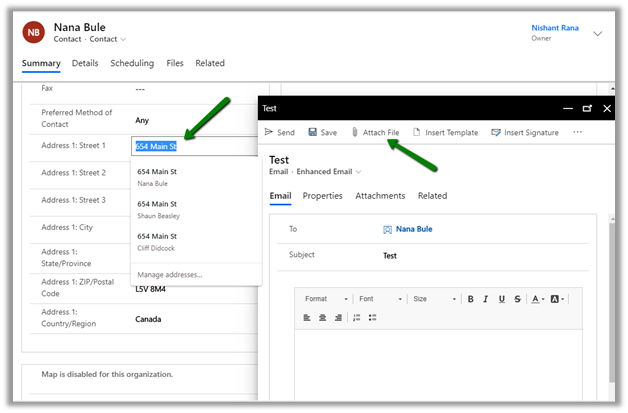Click Manage addresses link

[x=169, y=274]
